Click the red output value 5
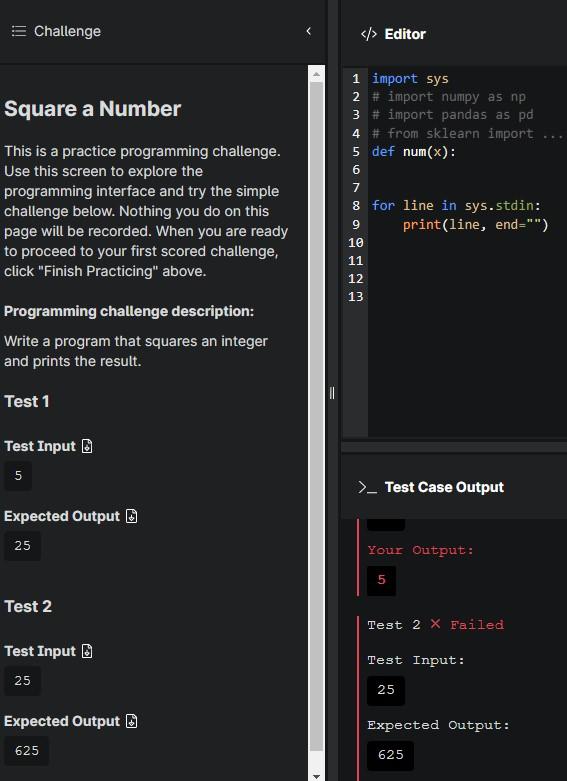 [382, 580]
